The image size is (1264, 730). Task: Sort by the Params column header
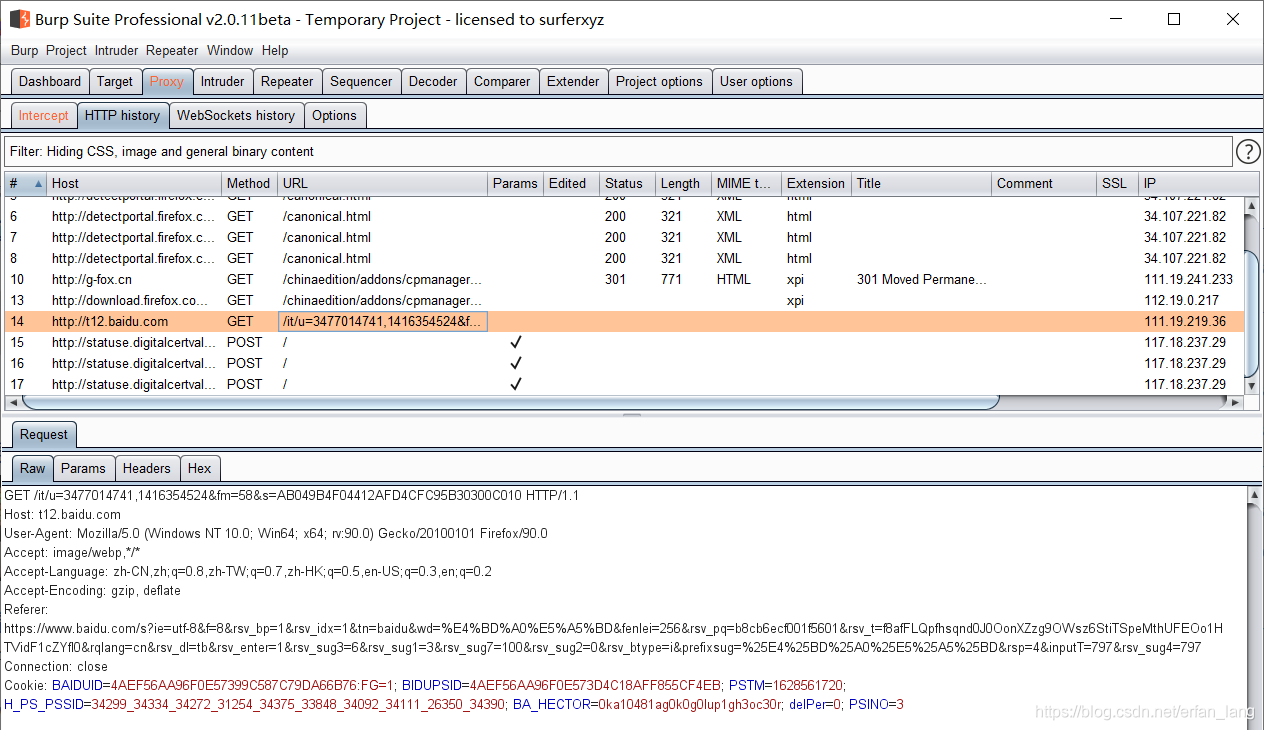pos(515,184)
